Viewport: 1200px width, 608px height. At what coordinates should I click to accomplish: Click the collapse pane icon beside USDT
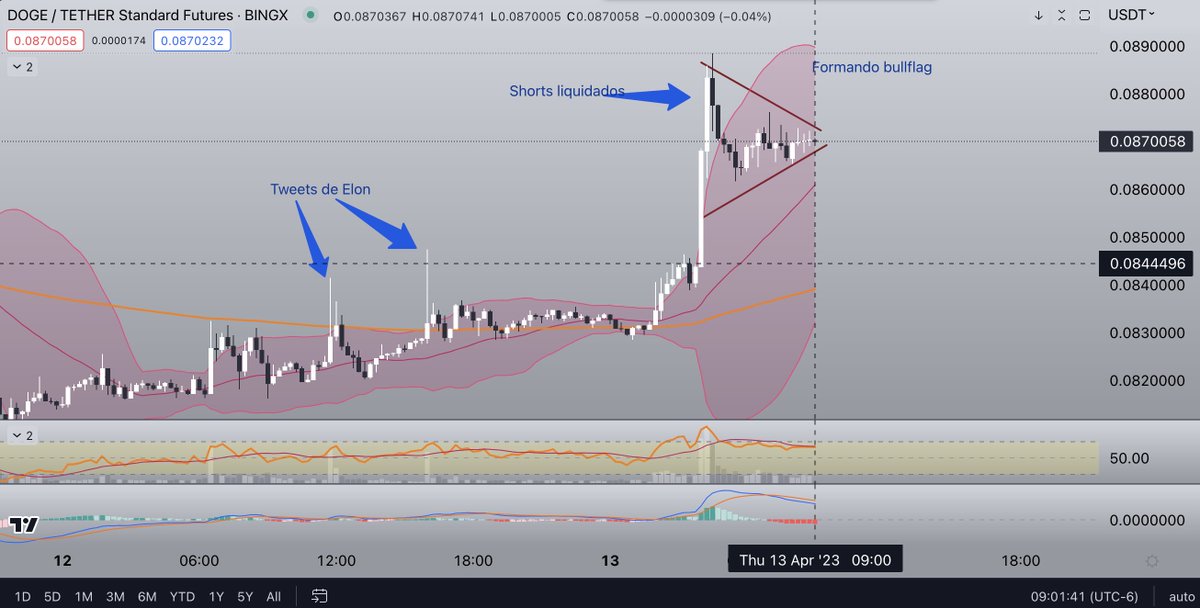pyautogui.click(x=1063, y=15)
